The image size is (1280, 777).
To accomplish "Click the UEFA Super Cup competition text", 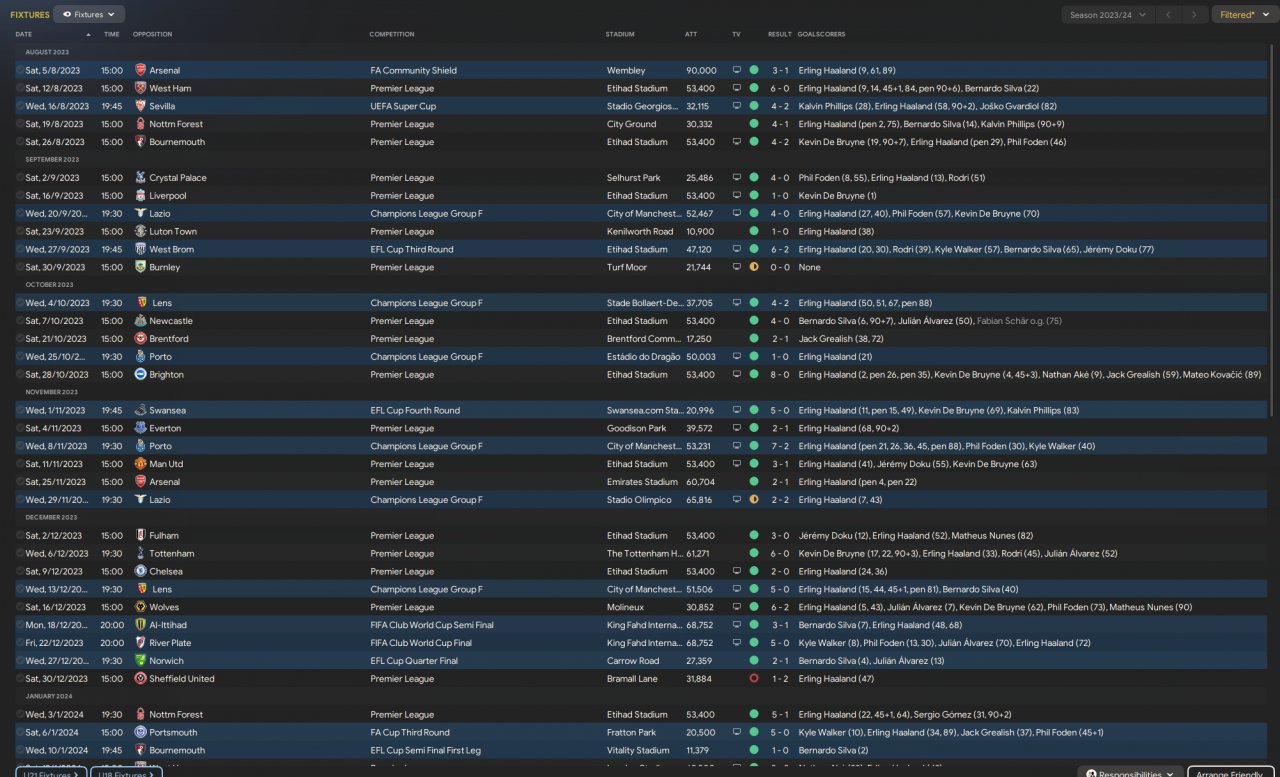I will pyautogui.click(x=403, y=106).
